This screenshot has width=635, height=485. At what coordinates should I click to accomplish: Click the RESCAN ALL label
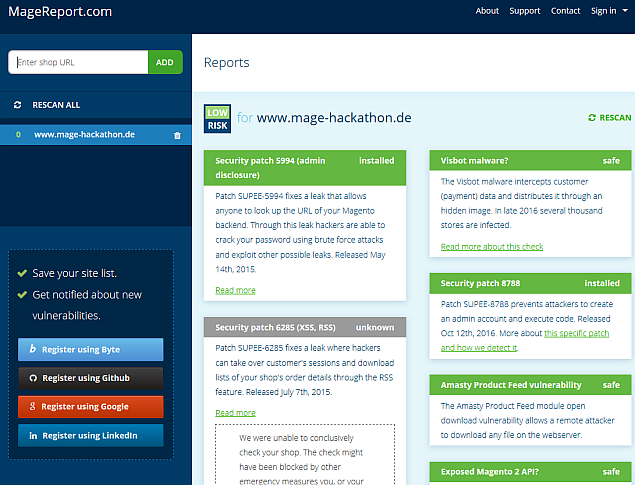point(56,105)
